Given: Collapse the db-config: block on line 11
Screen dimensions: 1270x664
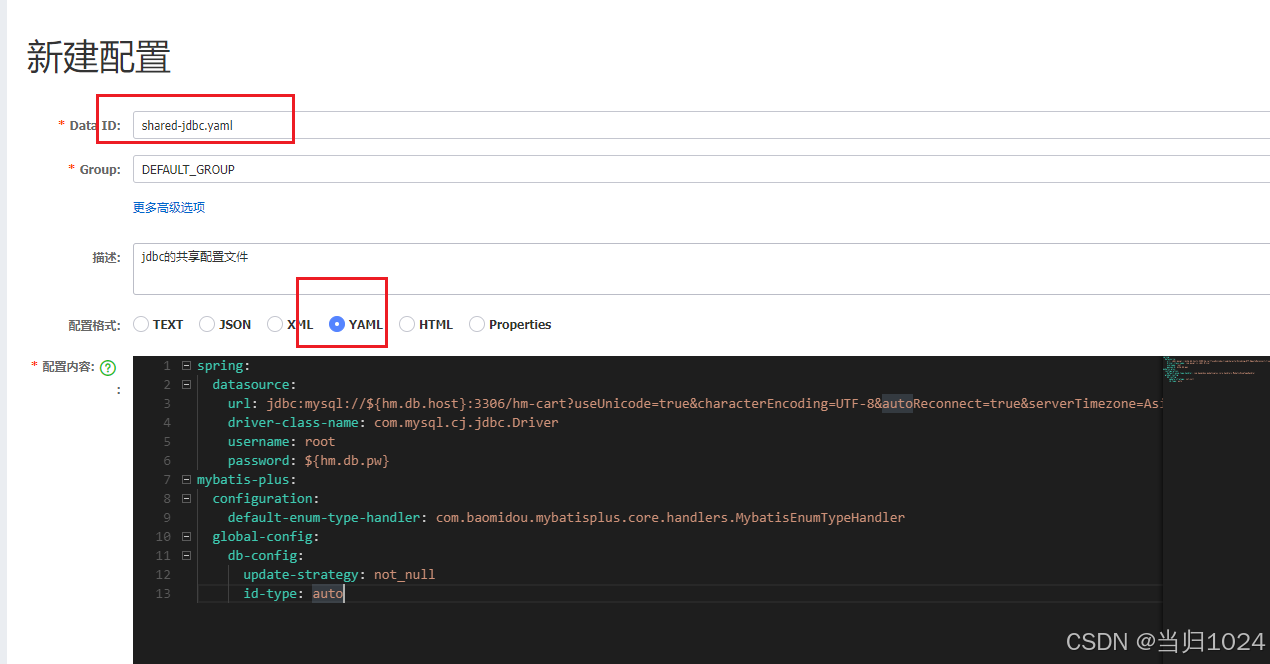Looking at the screenshot, I should 186,556.
